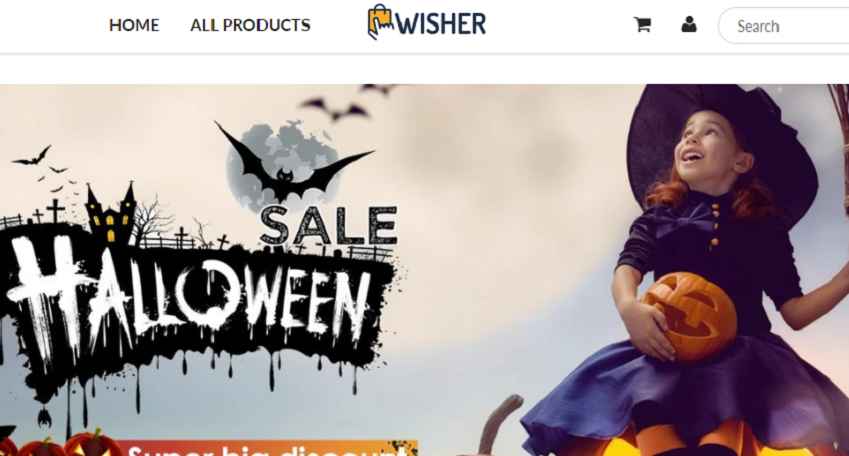The height and width of the screenshot is (456, 849).
Task: Click the orange Super big discount strip
Action: tap(266, 448)
